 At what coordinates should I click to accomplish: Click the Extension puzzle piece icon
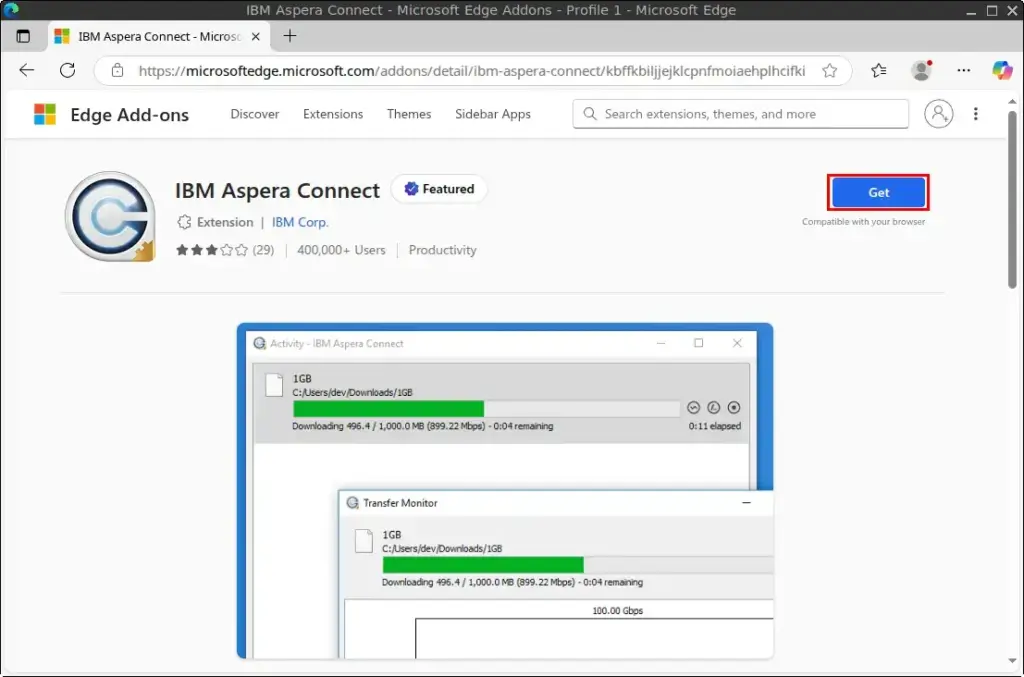[x=184, y=223]
